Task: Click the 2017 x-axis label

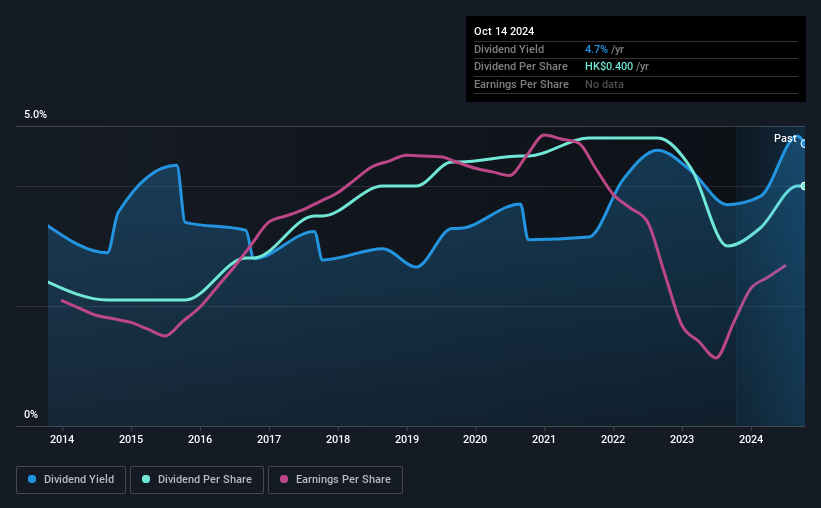Action: coord(269,439)
